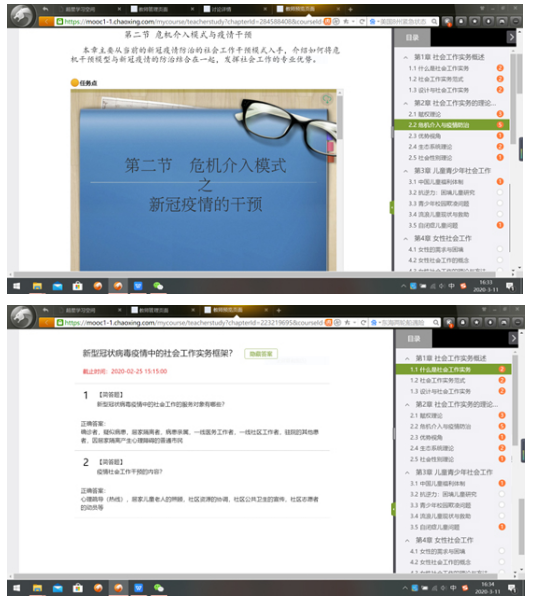
Task: Open WeChat from the taskbar under the slide page
Action: pyautogui.click(x=158, y=286)
